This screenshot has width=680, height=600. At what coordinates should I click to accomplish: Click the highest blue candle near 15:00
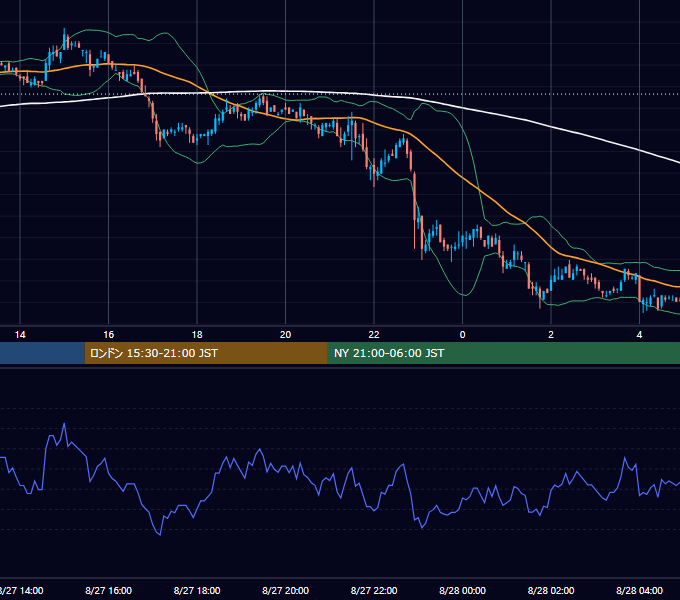tap(64, 39)
